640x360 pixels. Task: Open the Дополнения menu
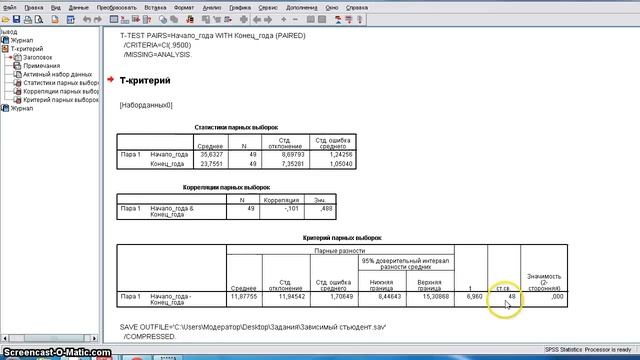pos(301,7)
